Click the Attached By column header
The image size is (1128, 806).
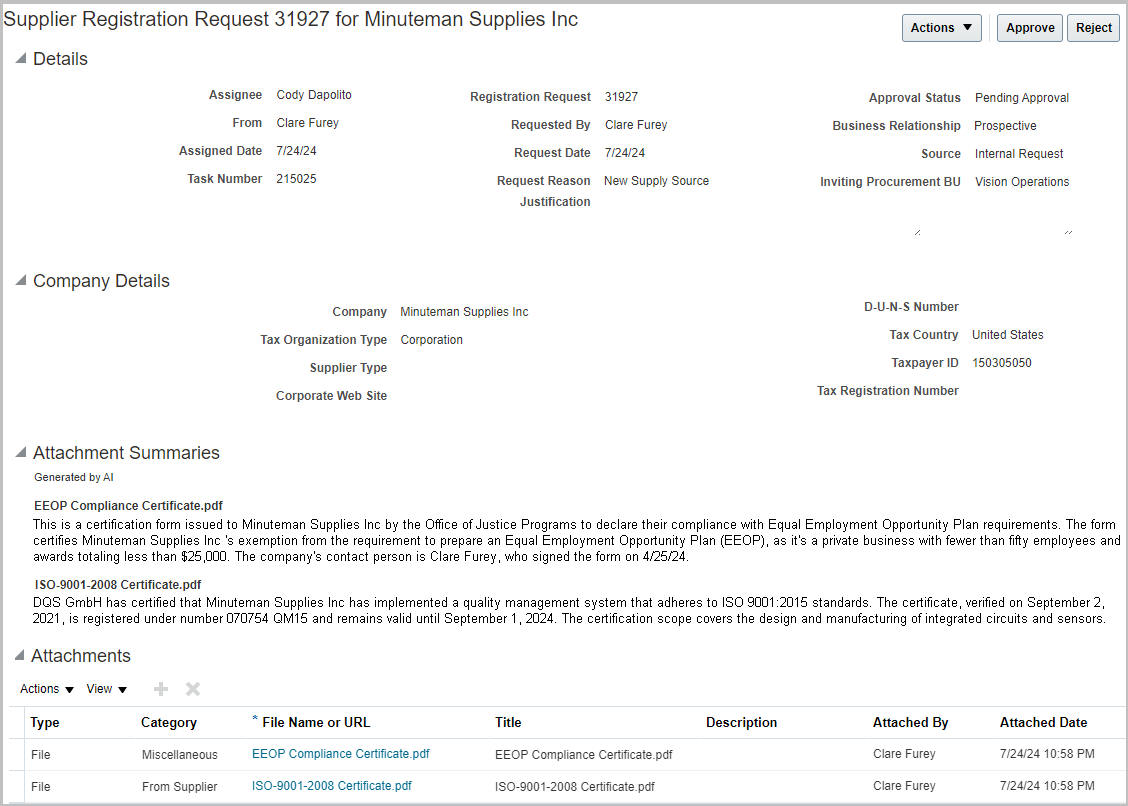(x=910, y=723)
